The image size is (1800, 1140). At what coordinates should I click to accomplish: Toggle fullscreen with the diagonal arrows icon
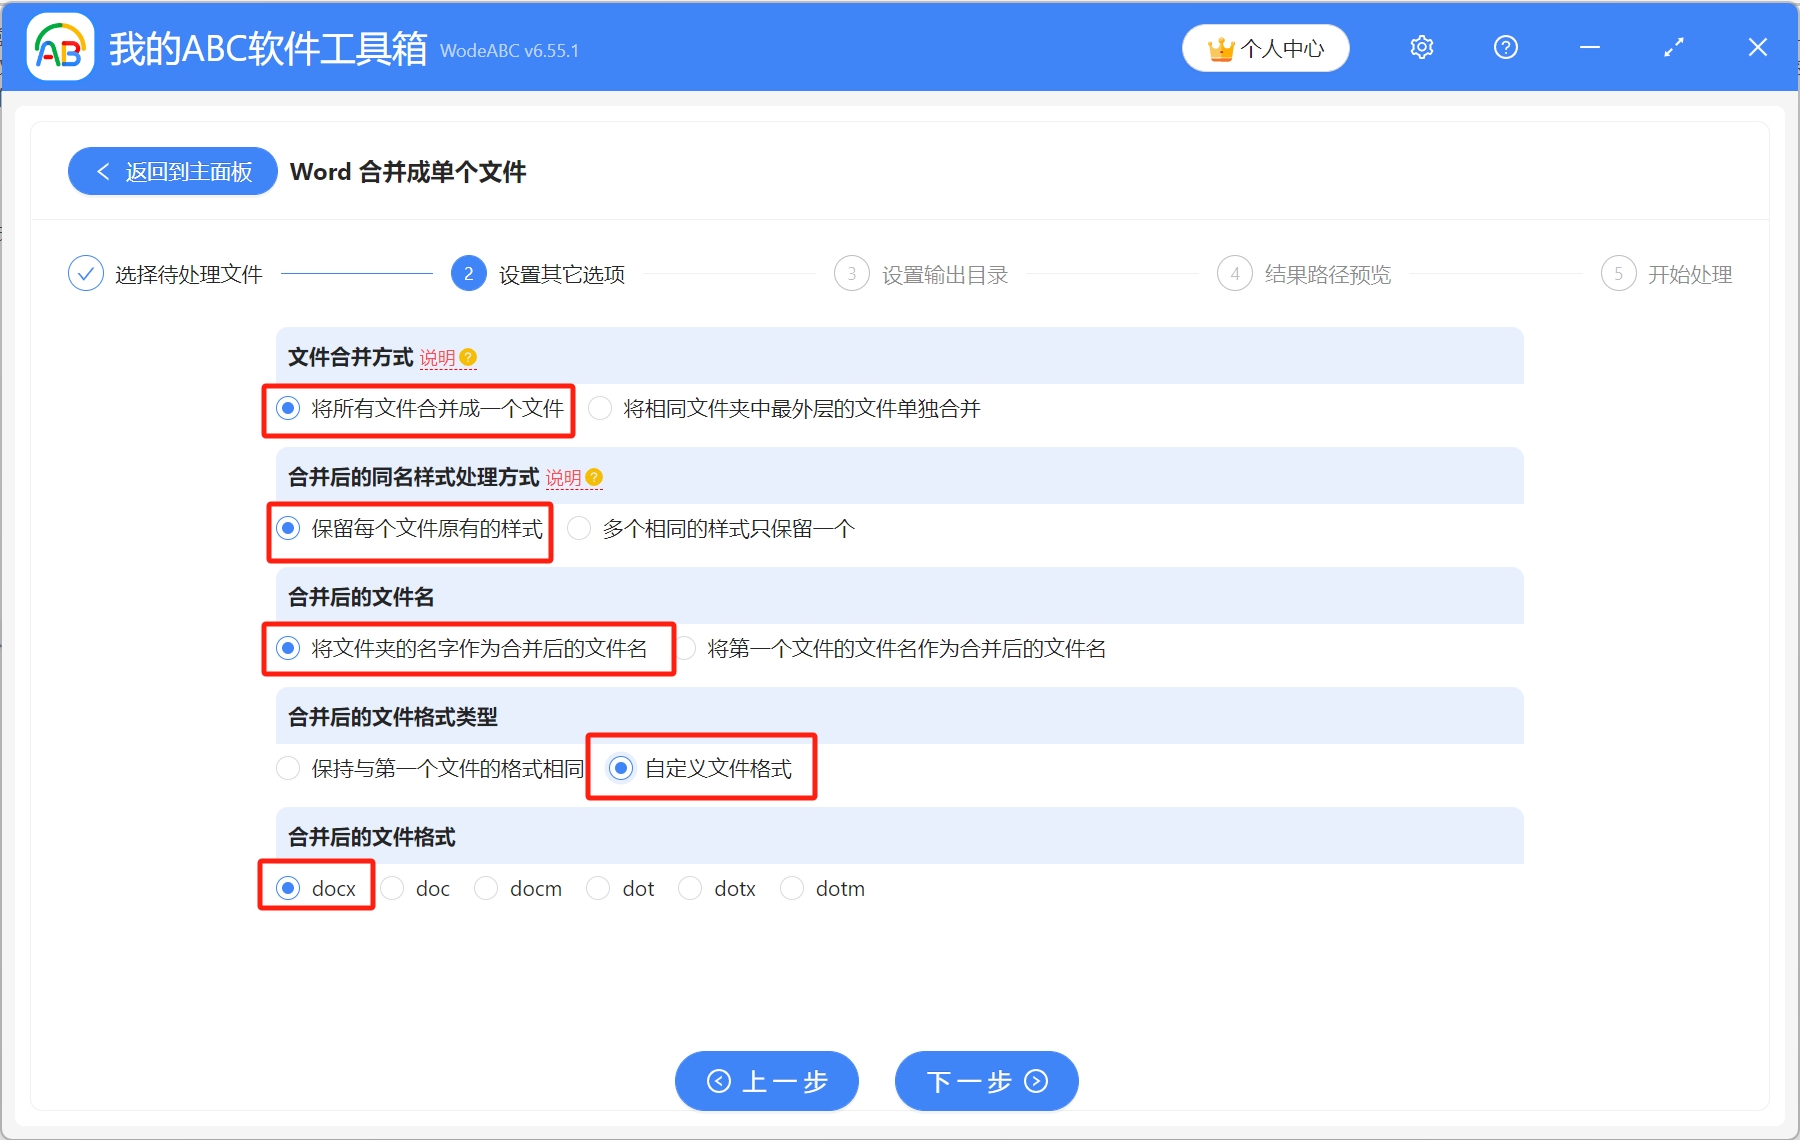(1673, 47)
